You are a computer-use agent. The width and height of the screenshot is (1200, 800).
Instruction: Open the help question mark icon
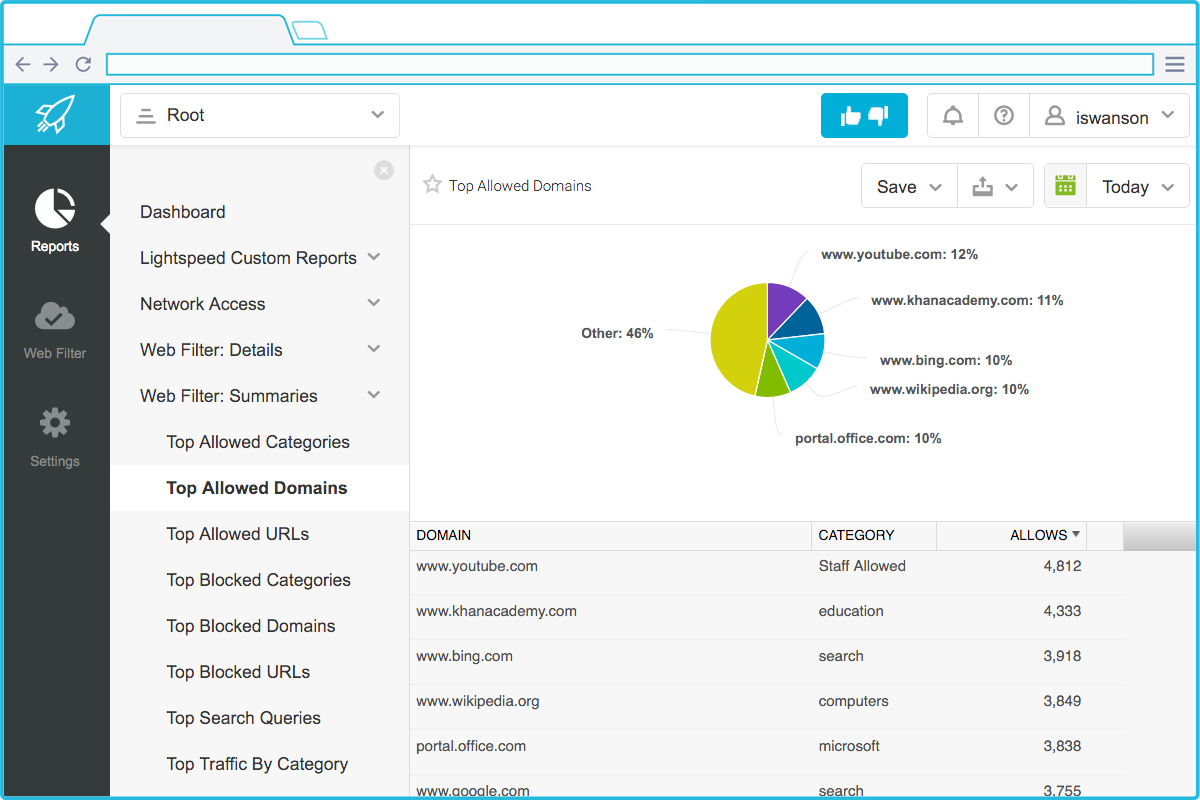[1004, 116]
